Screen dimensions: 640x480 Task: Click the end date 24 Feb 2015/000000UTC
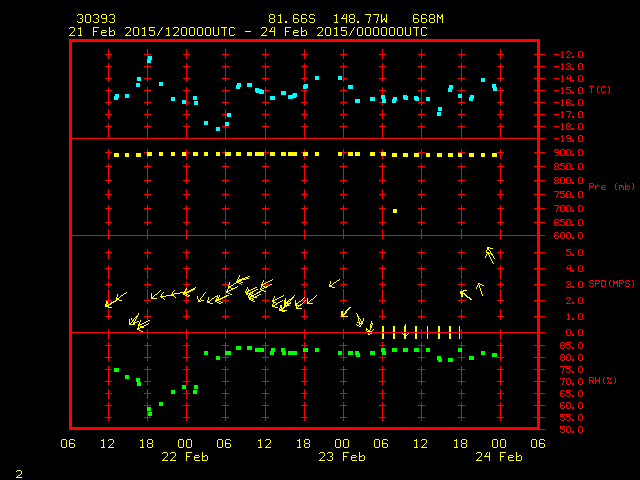point(344,32)
